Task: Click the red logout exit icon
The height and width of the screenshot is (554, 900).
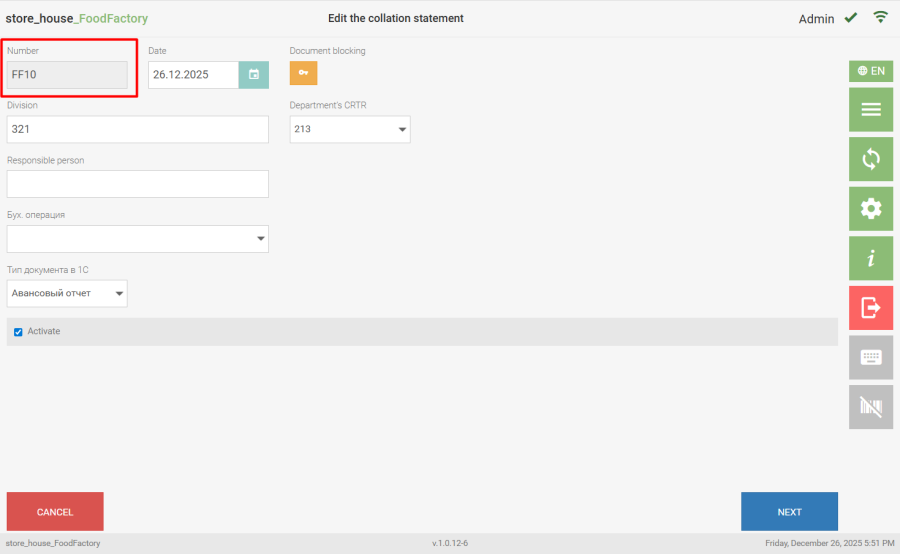Action: (x=870, y=308)
